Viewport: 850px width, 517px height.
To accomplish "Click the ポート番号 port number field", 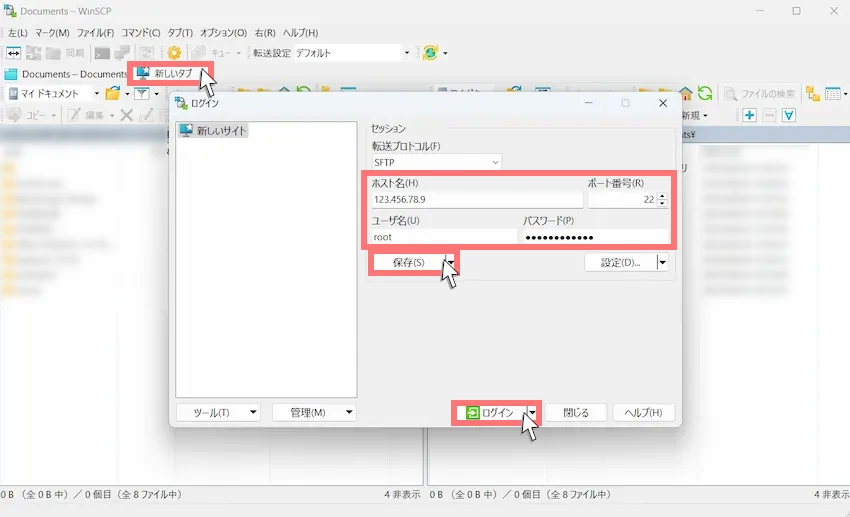I will pyautogui.click(x=623, y=199).
